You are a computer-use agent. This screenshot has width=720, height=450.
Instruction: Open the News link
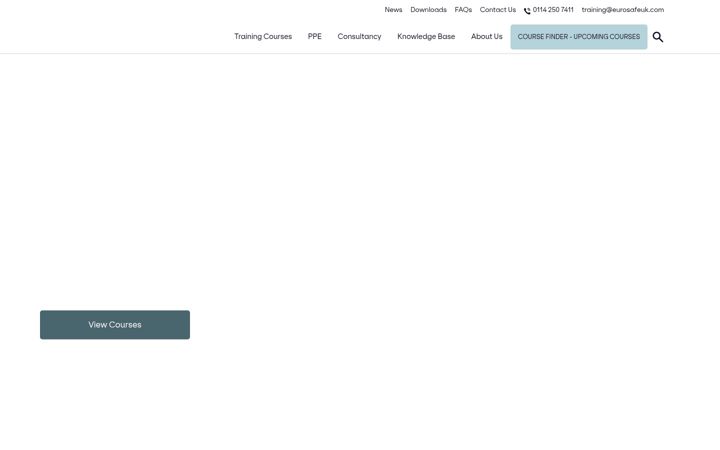coord(394,10)
